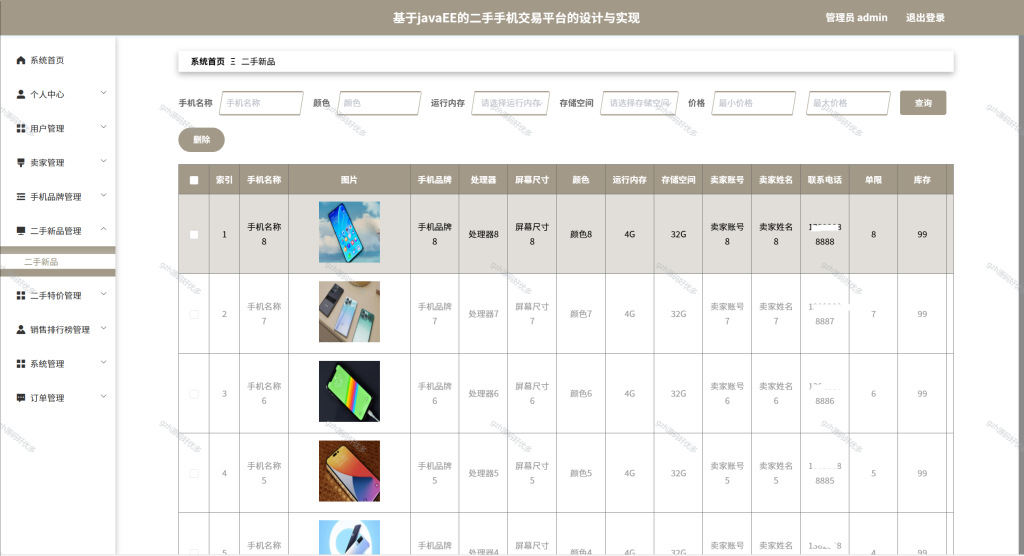The image size is (1024, 556).
Task: Click the 查询 search button
Action: click(923, 103)
